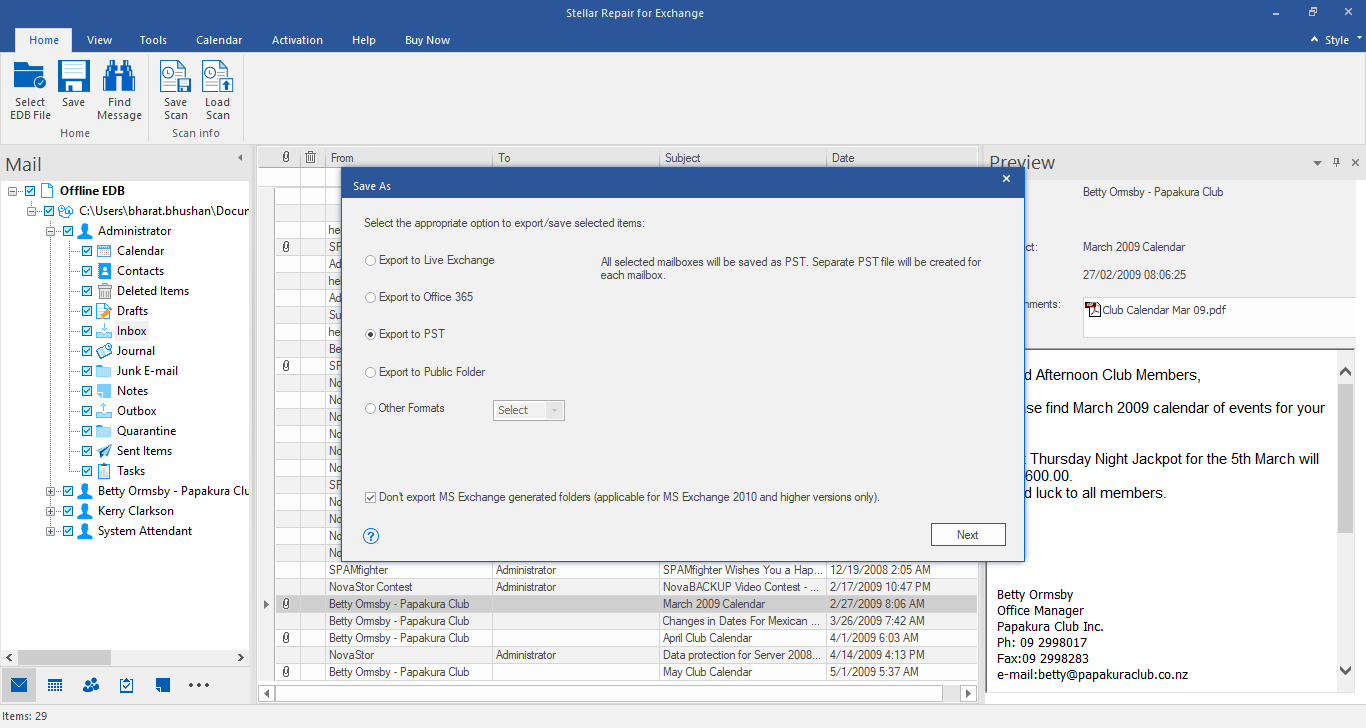This screenshot has height=728, width=1366.
Task: Open more views ellipsis at bottom
Action: coord(199,685)
